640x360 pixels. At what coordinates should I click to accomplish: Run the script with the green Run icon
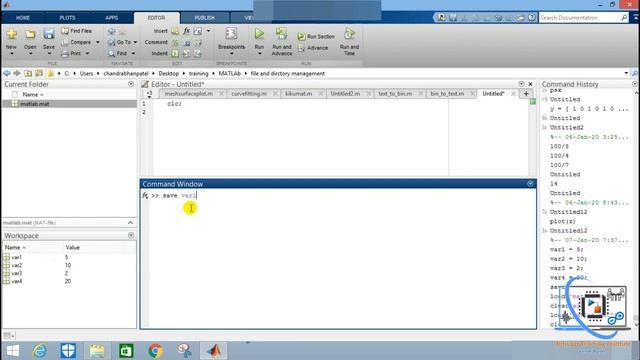pyautogui.click(x=259, y=34)
